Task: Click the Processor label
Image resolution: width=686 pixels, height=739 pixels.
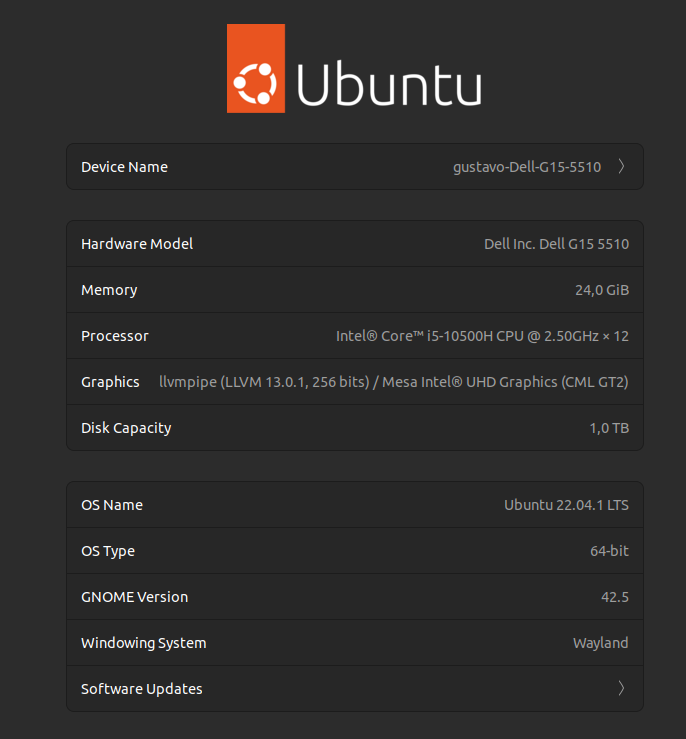Action: [115, 336]
